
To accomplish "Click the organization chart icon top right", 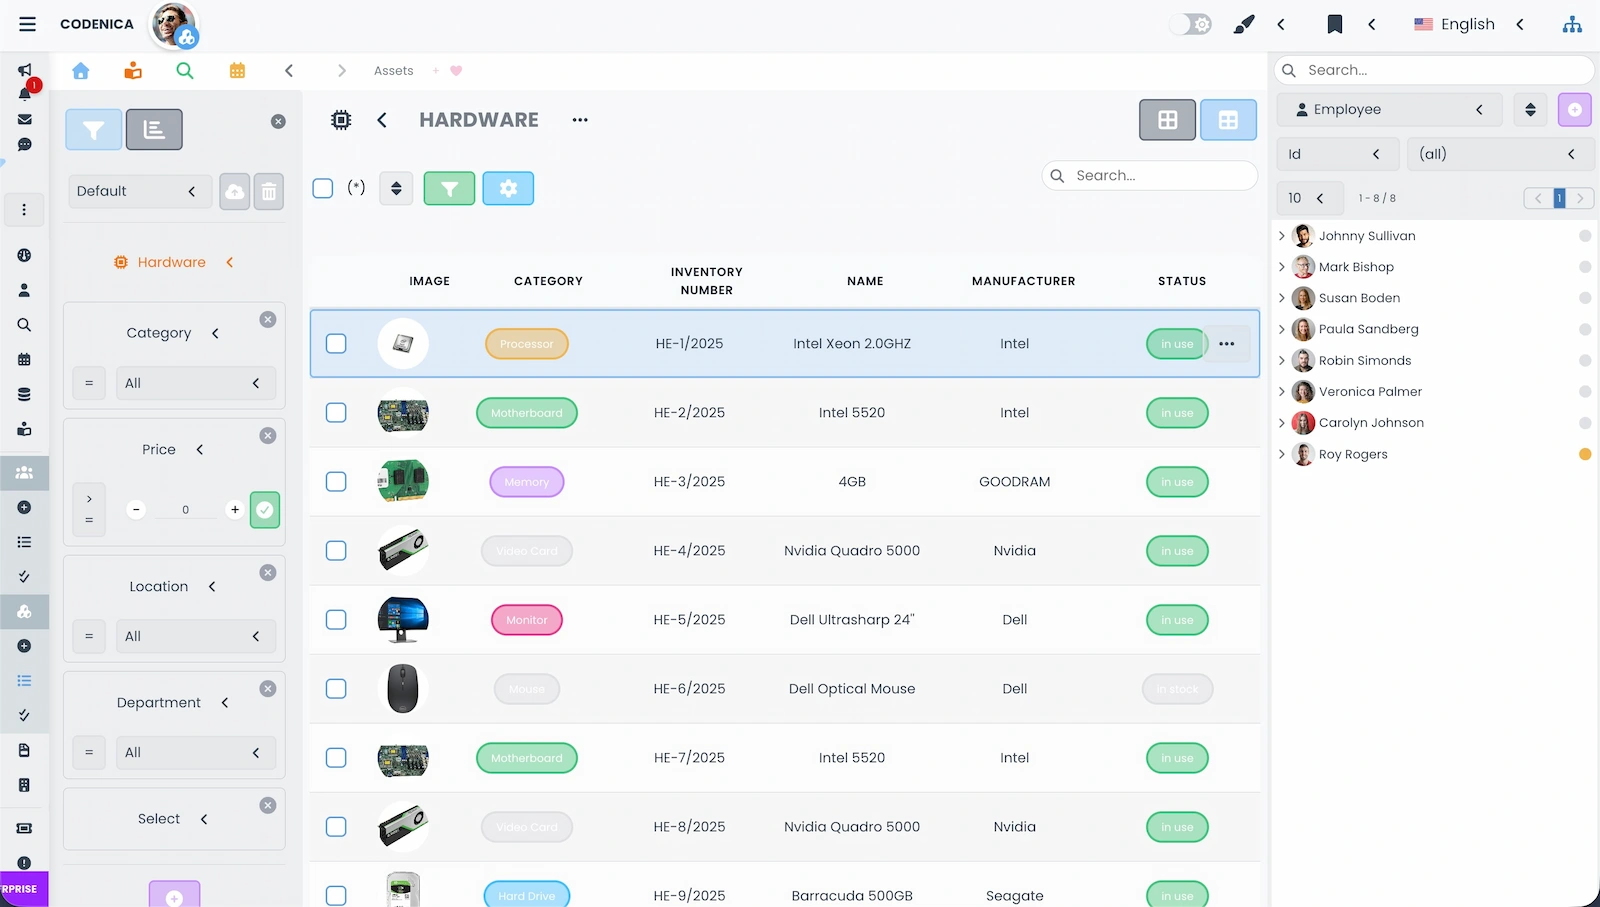I will point(1572,24).
